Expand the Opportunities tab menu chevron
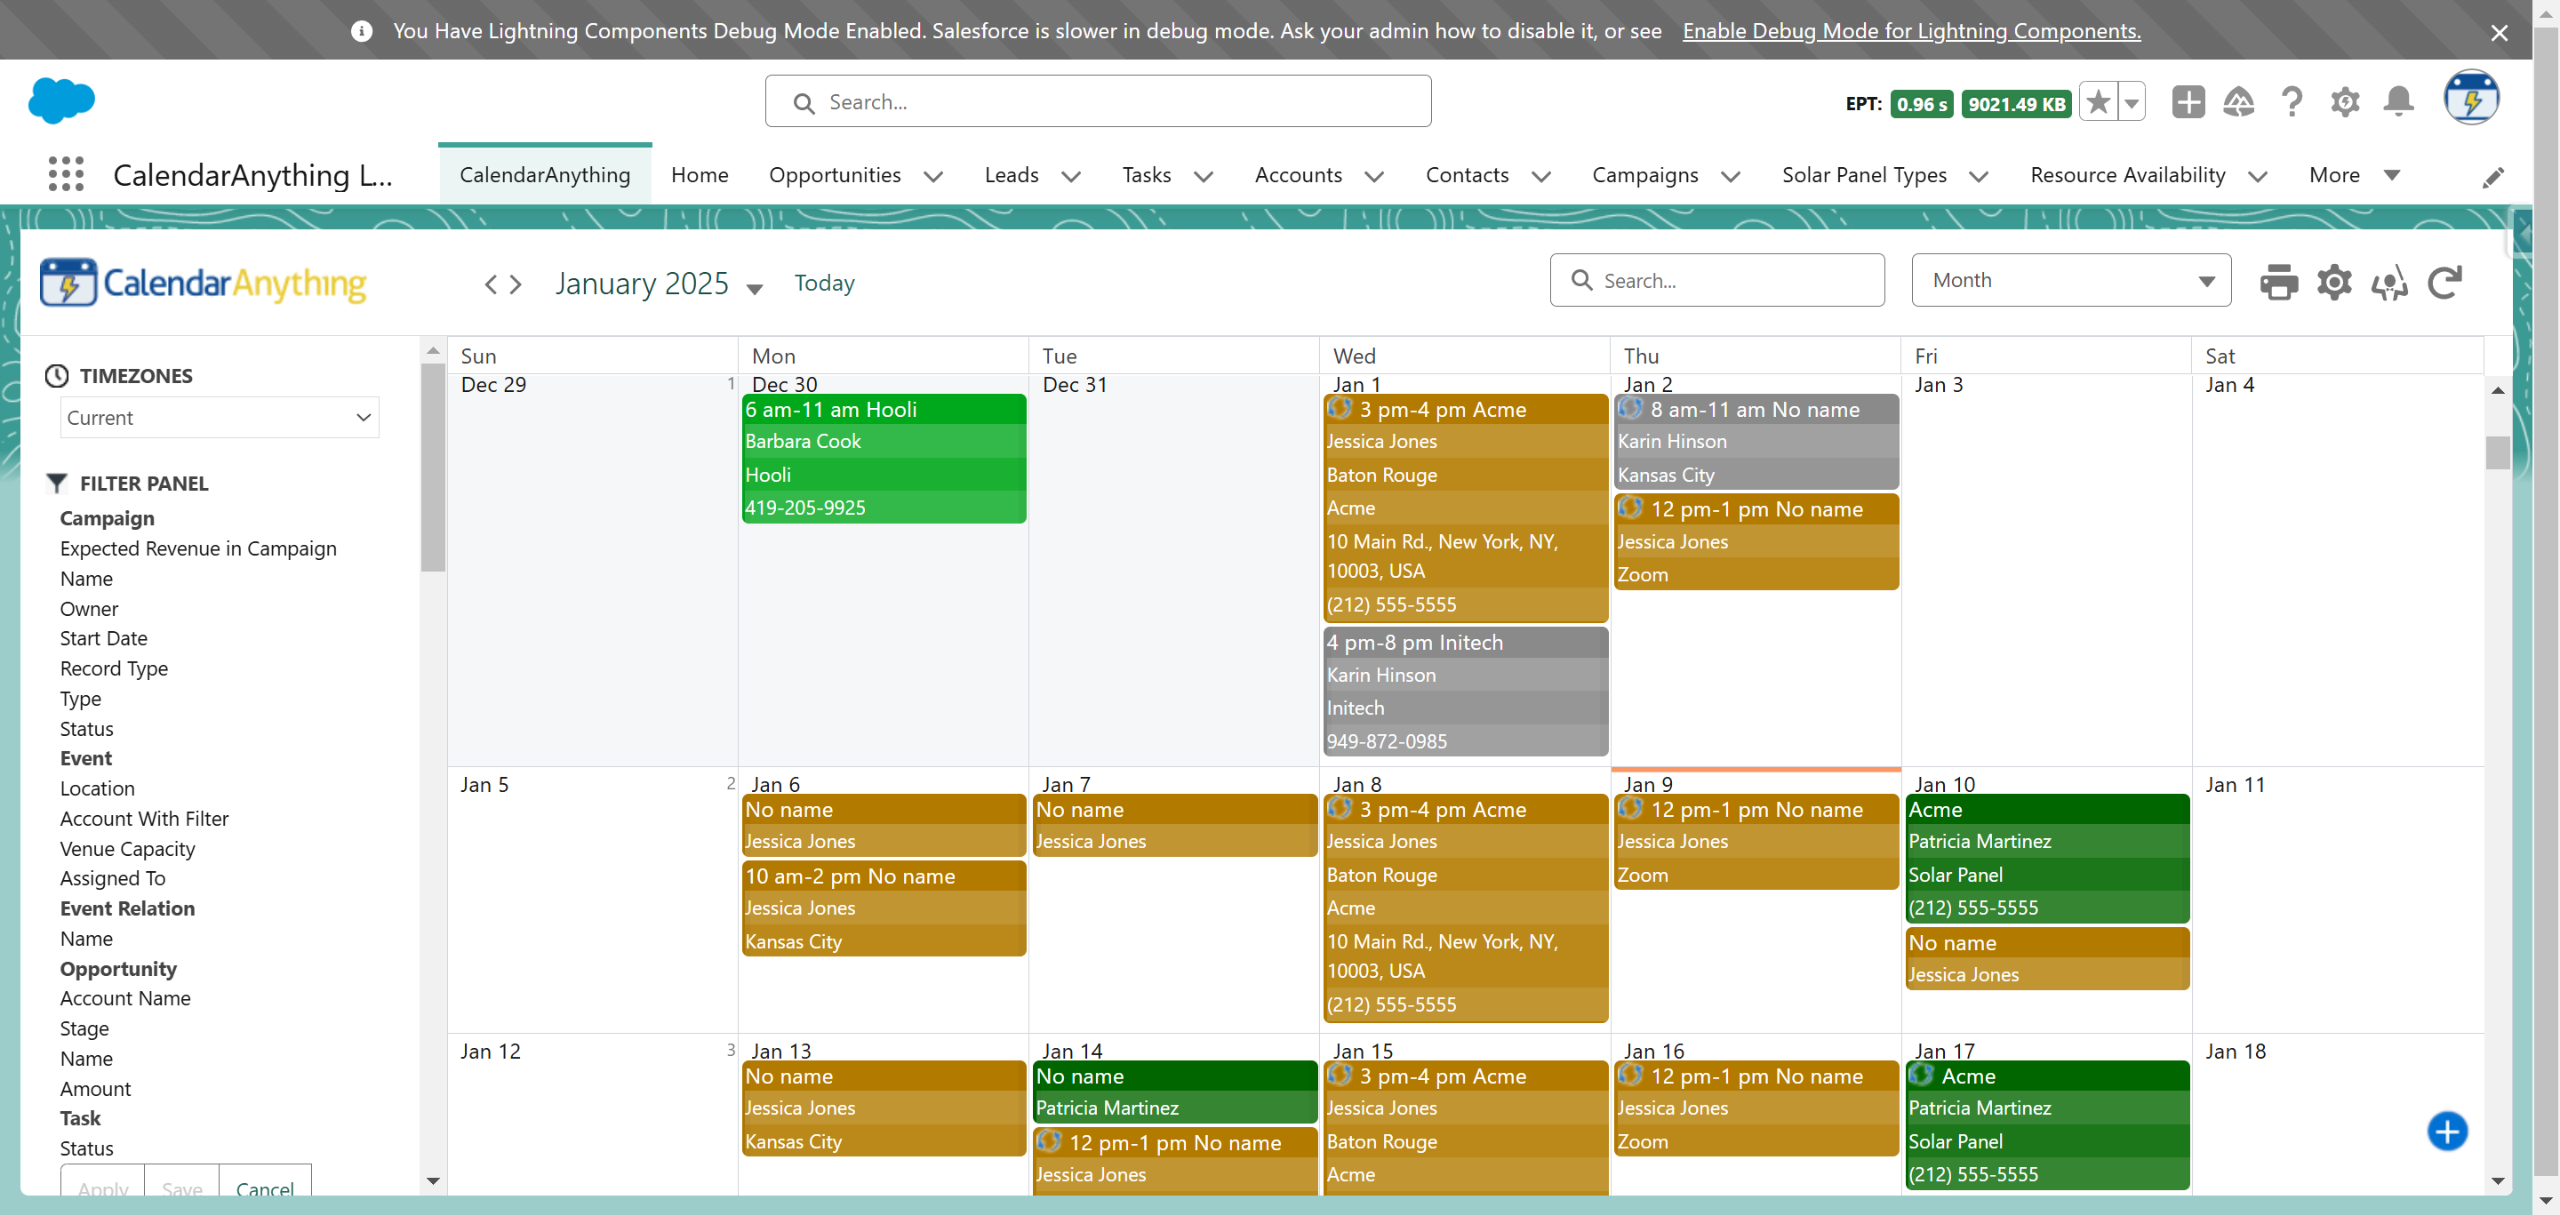This screenshot has width=2560, height=1215. (933, 176)
